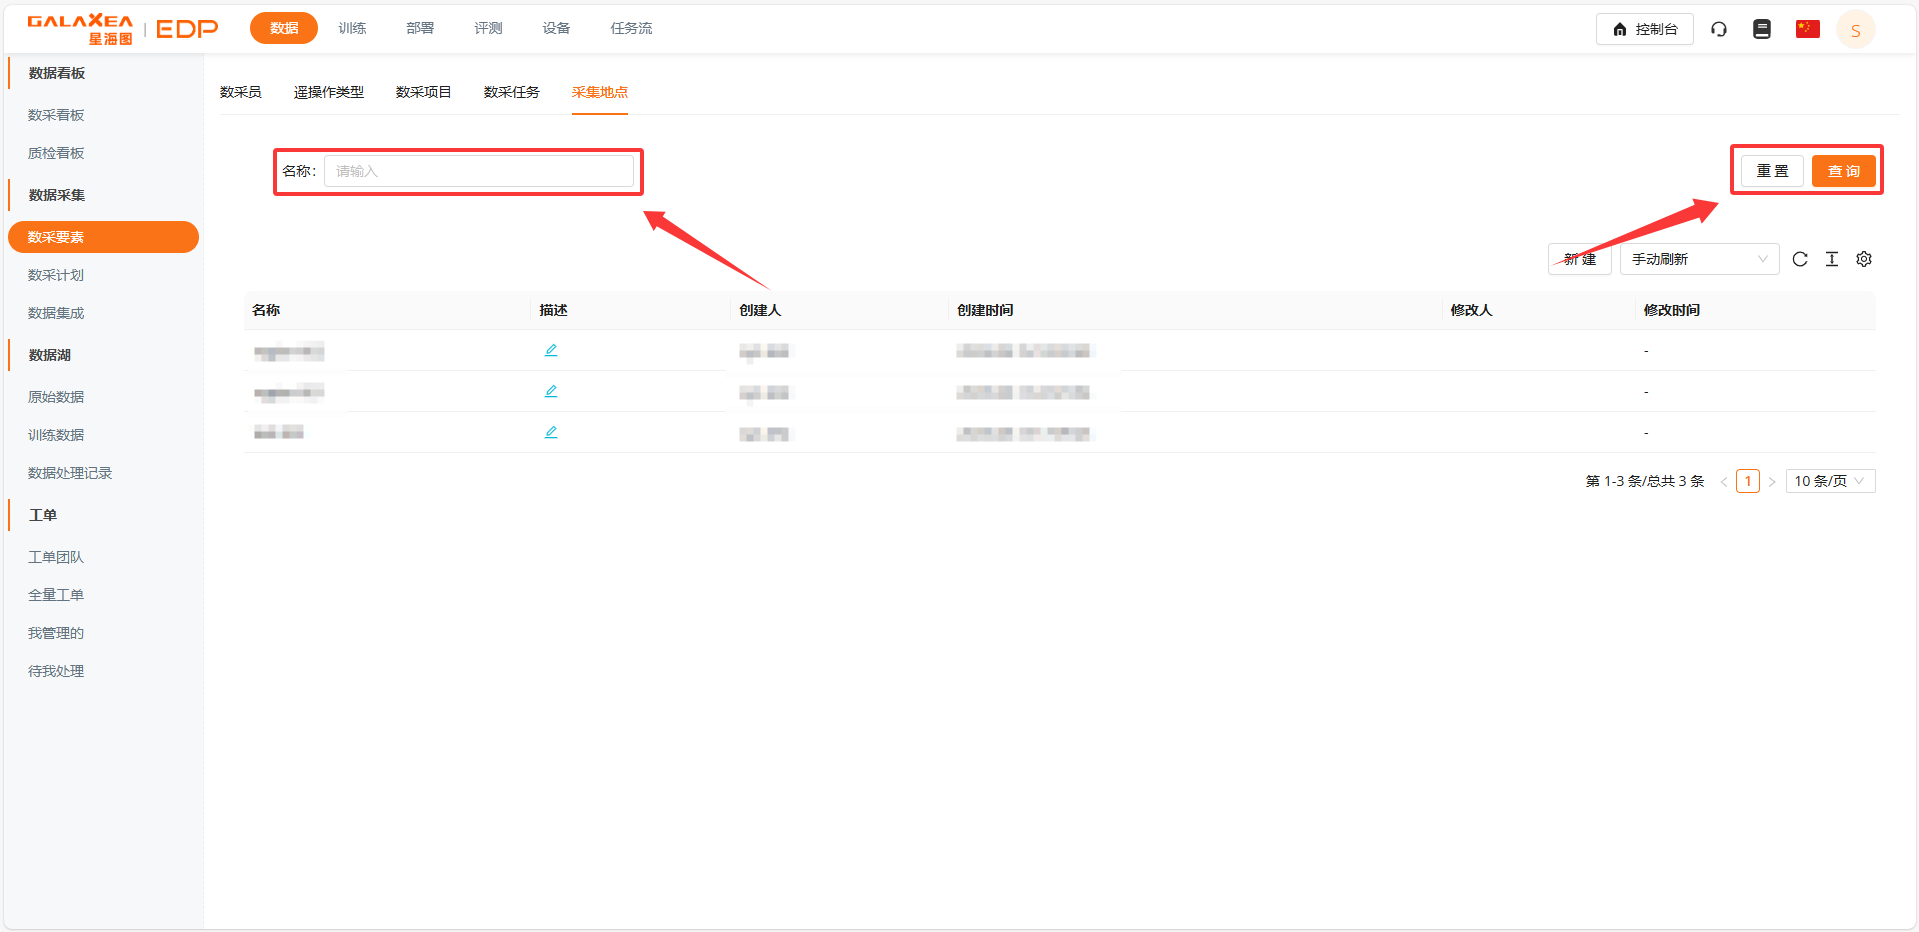Open the 训练 top menu item
1919x932 pixels.
click(x=352, y=28)
